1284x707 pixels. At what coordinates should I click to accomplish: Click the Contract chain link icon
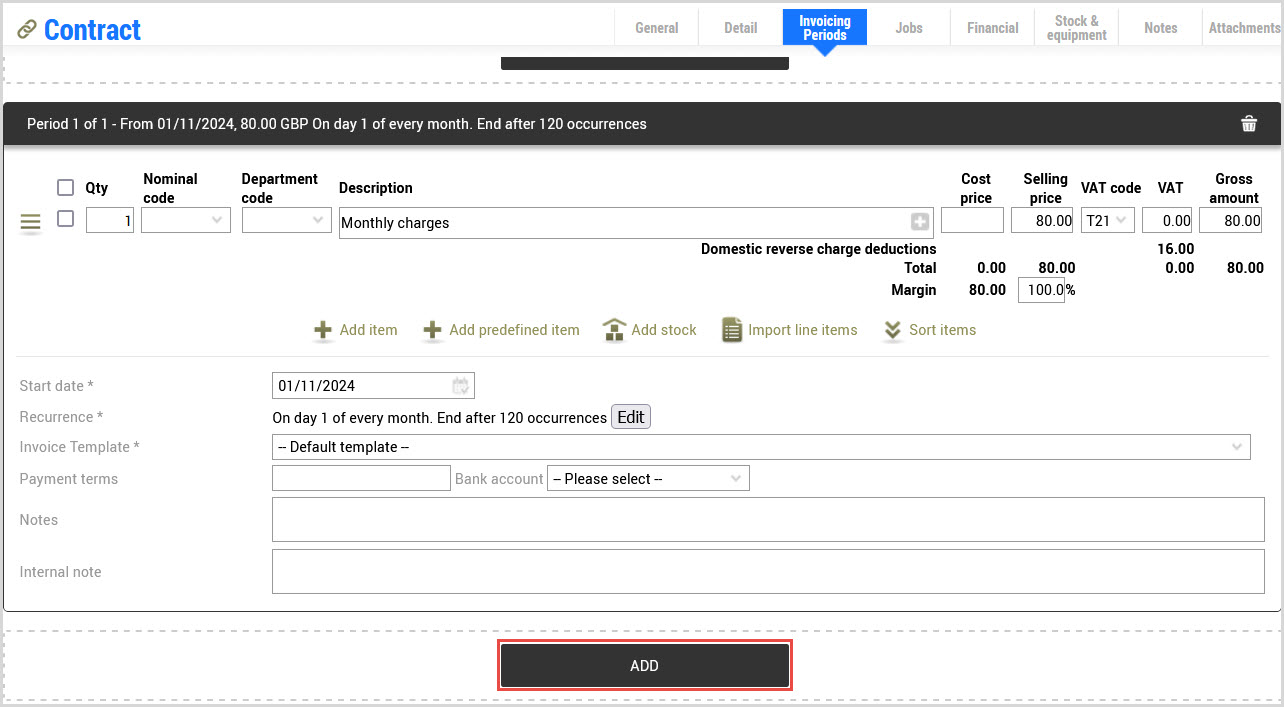pos(27,29)
